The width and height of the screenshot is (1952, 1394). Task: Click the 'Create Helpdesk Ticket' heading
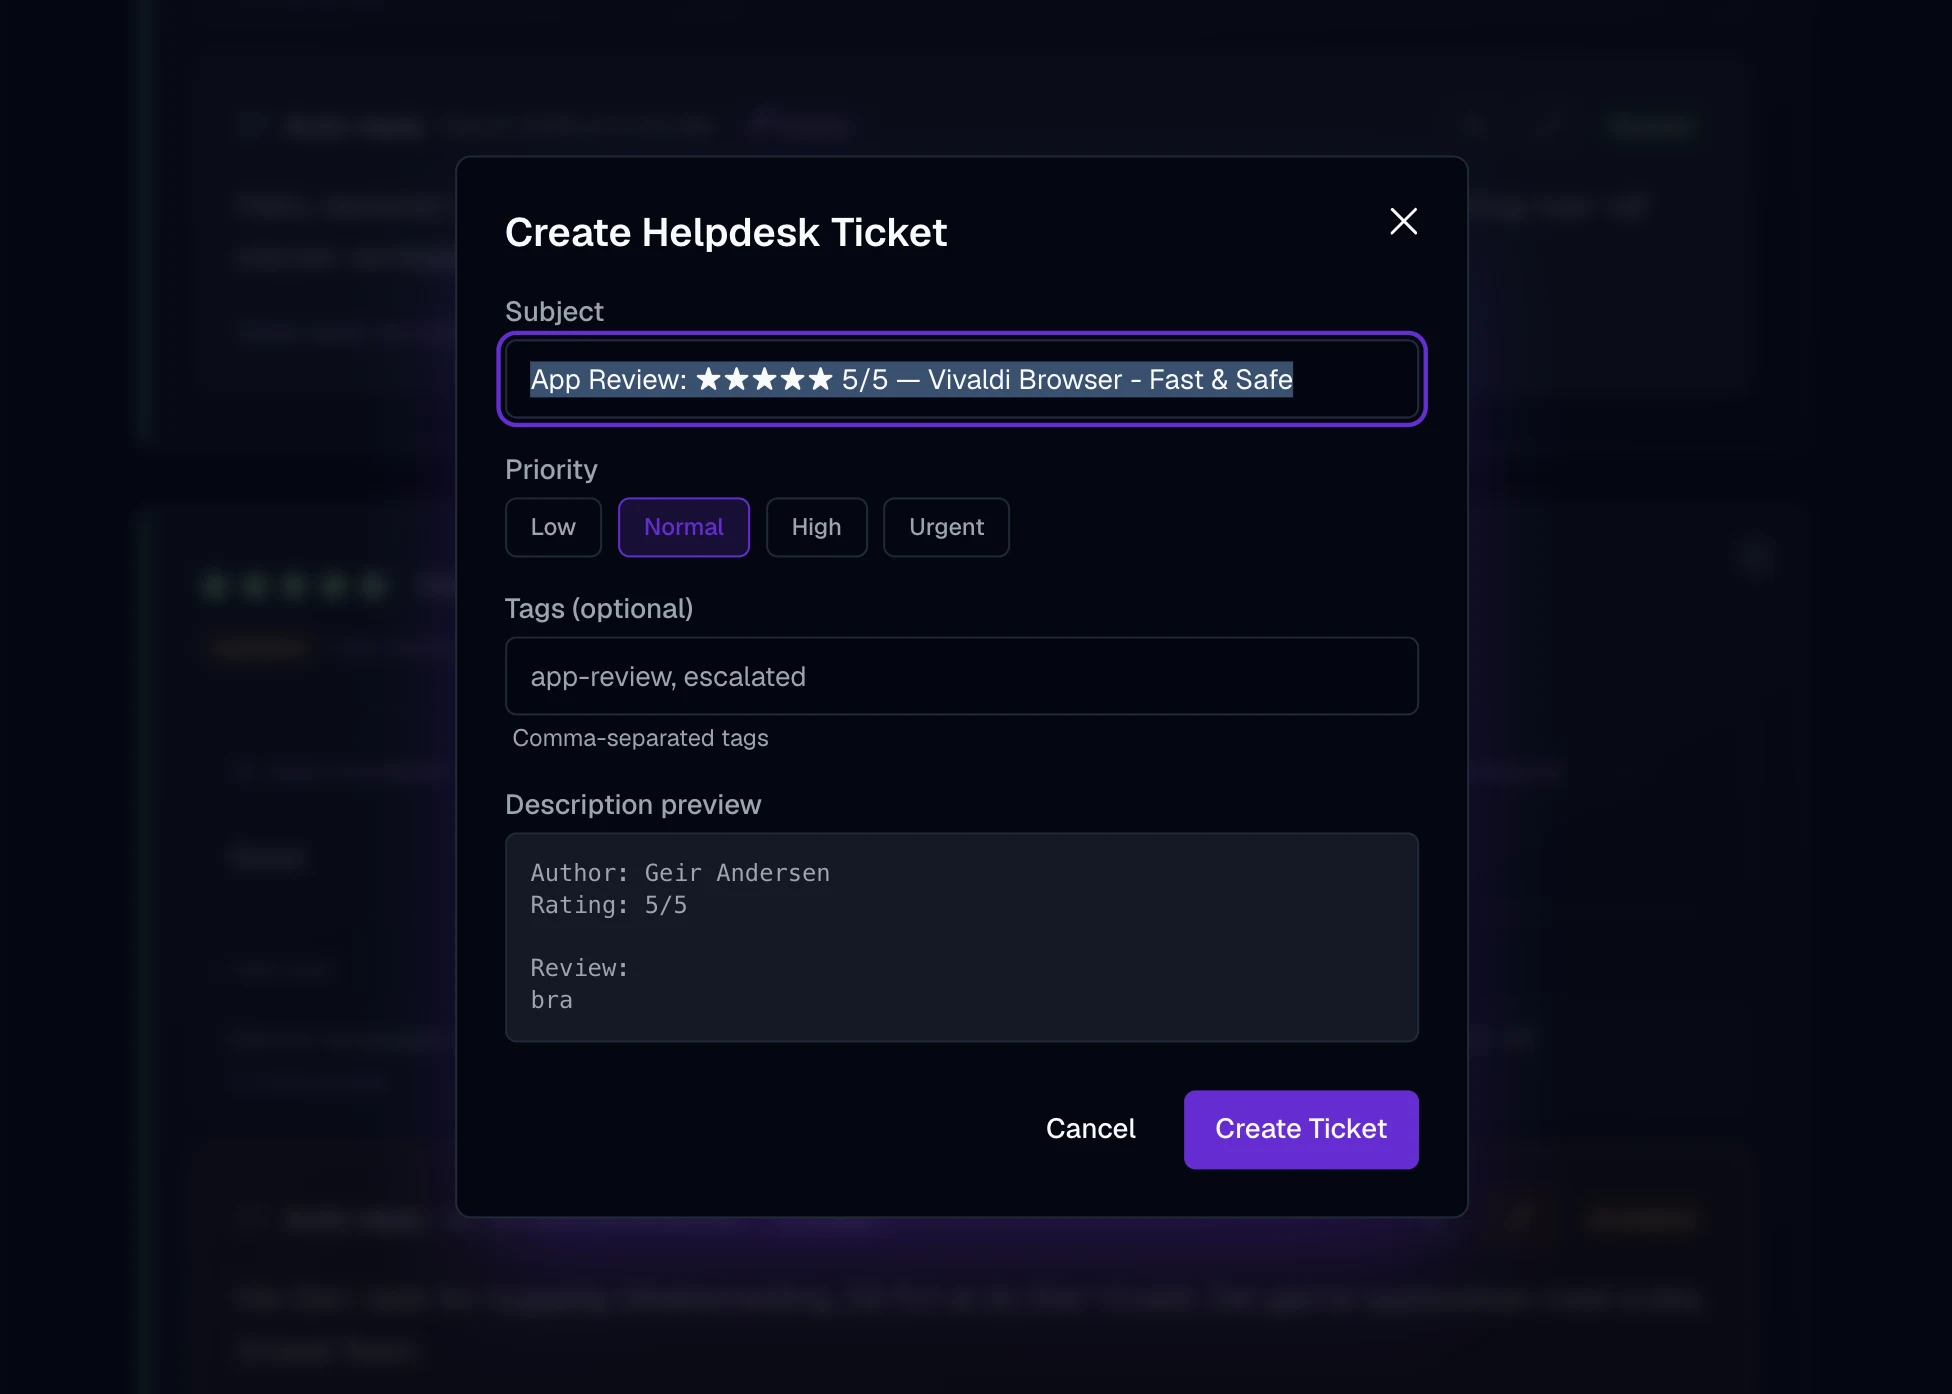(x=725, y=232)
